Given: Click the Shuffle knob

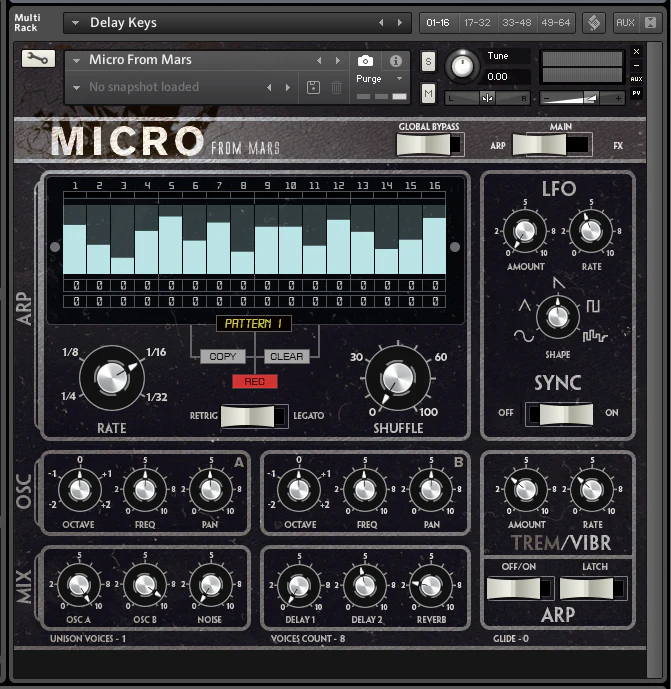Looking at the screenshot, I should coord(398,378).
